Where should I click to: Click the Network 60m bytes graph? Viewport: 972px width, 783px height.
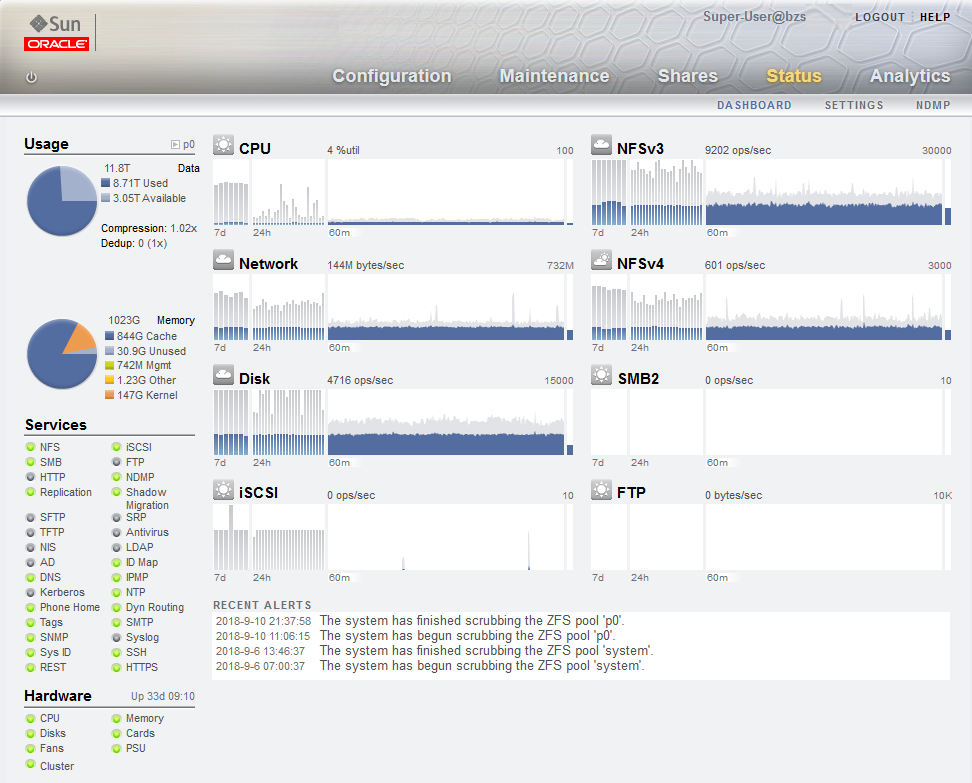(446, 307)
